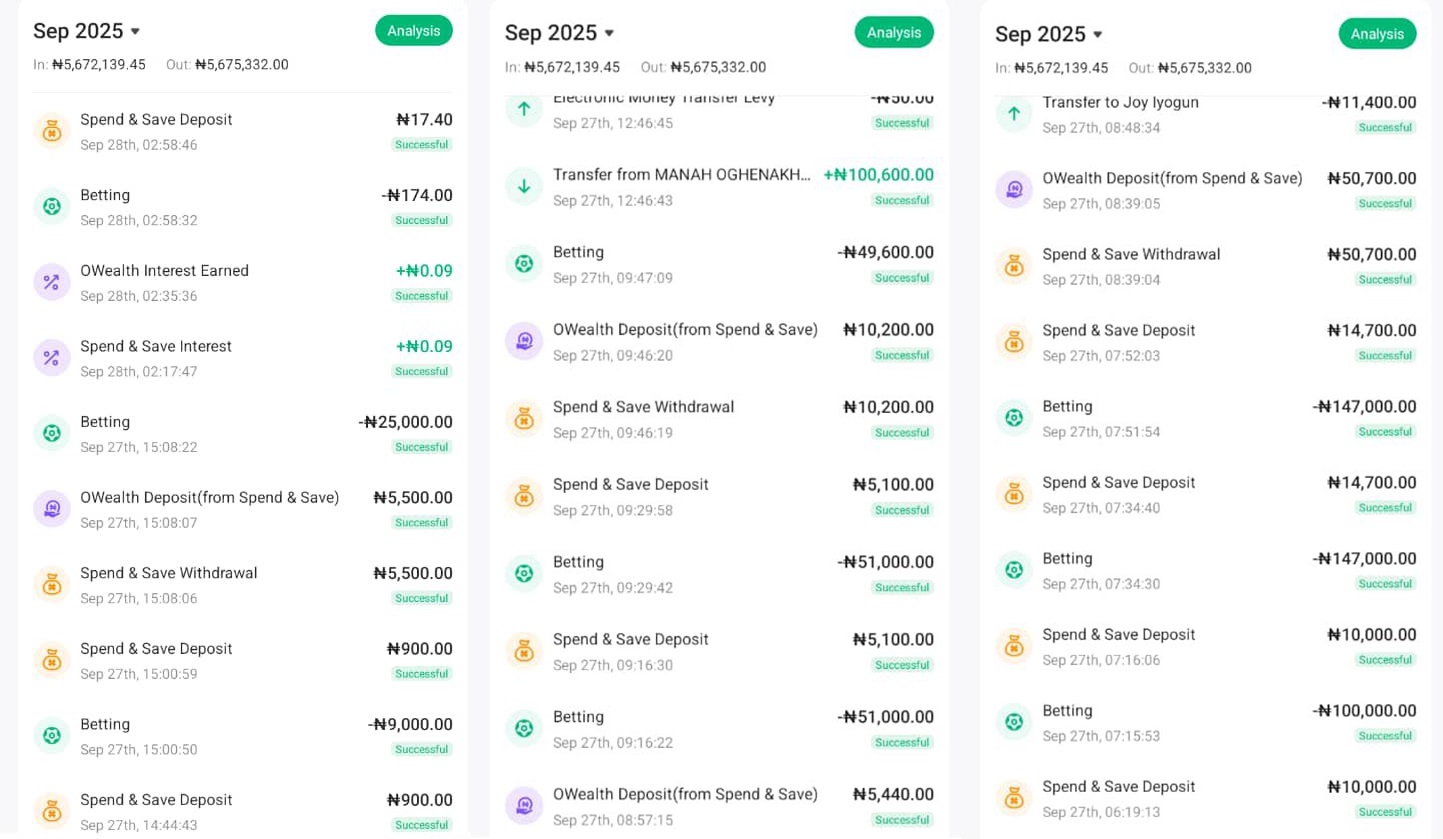Click the Spend & Save Deposit icon for ₦17.40

click(52, 131)
